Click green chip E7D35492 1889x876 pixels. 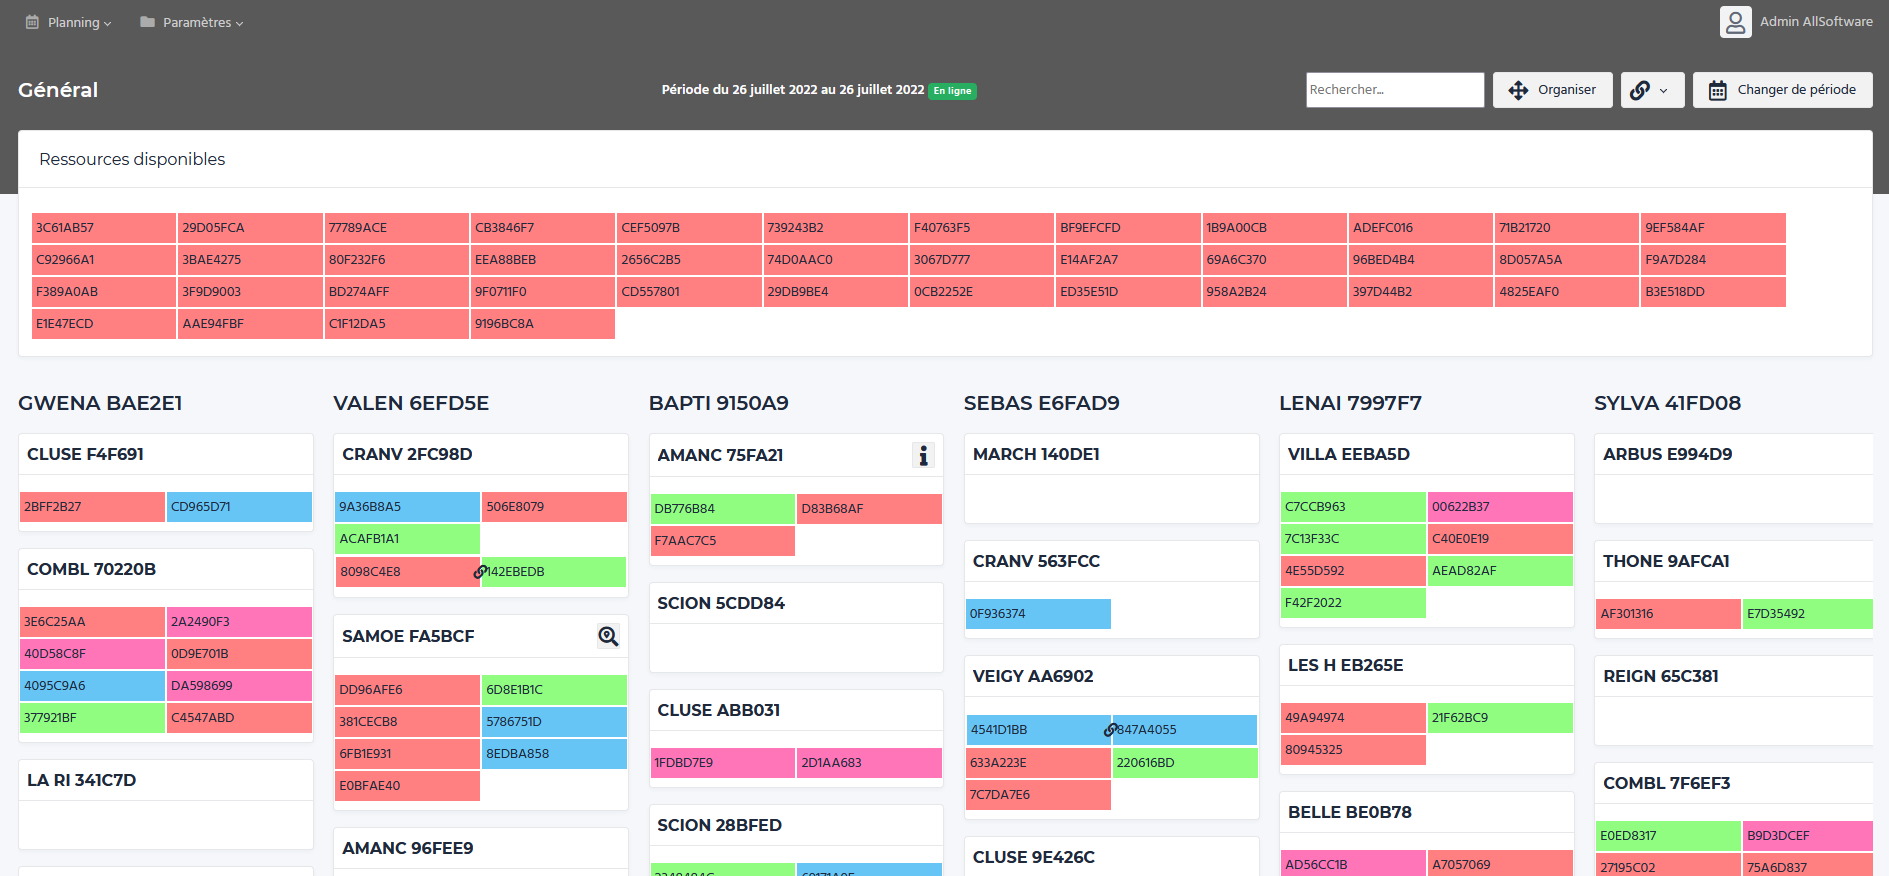pyautogui.click(x=1808, y=614)
